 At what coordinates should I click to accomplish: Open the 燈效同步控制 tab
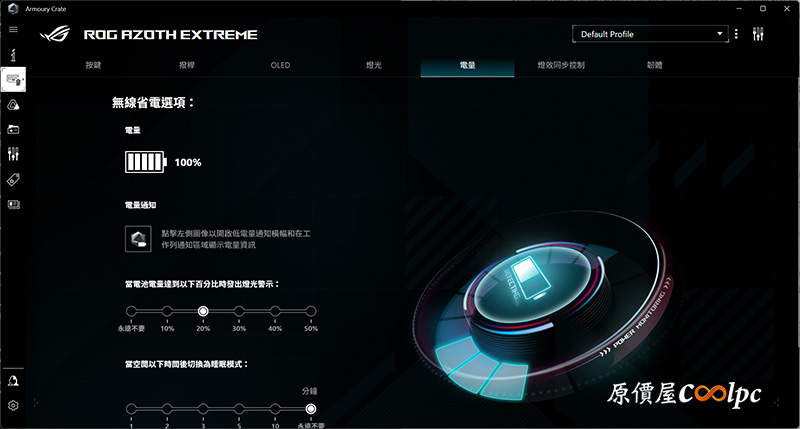(561, 65)
